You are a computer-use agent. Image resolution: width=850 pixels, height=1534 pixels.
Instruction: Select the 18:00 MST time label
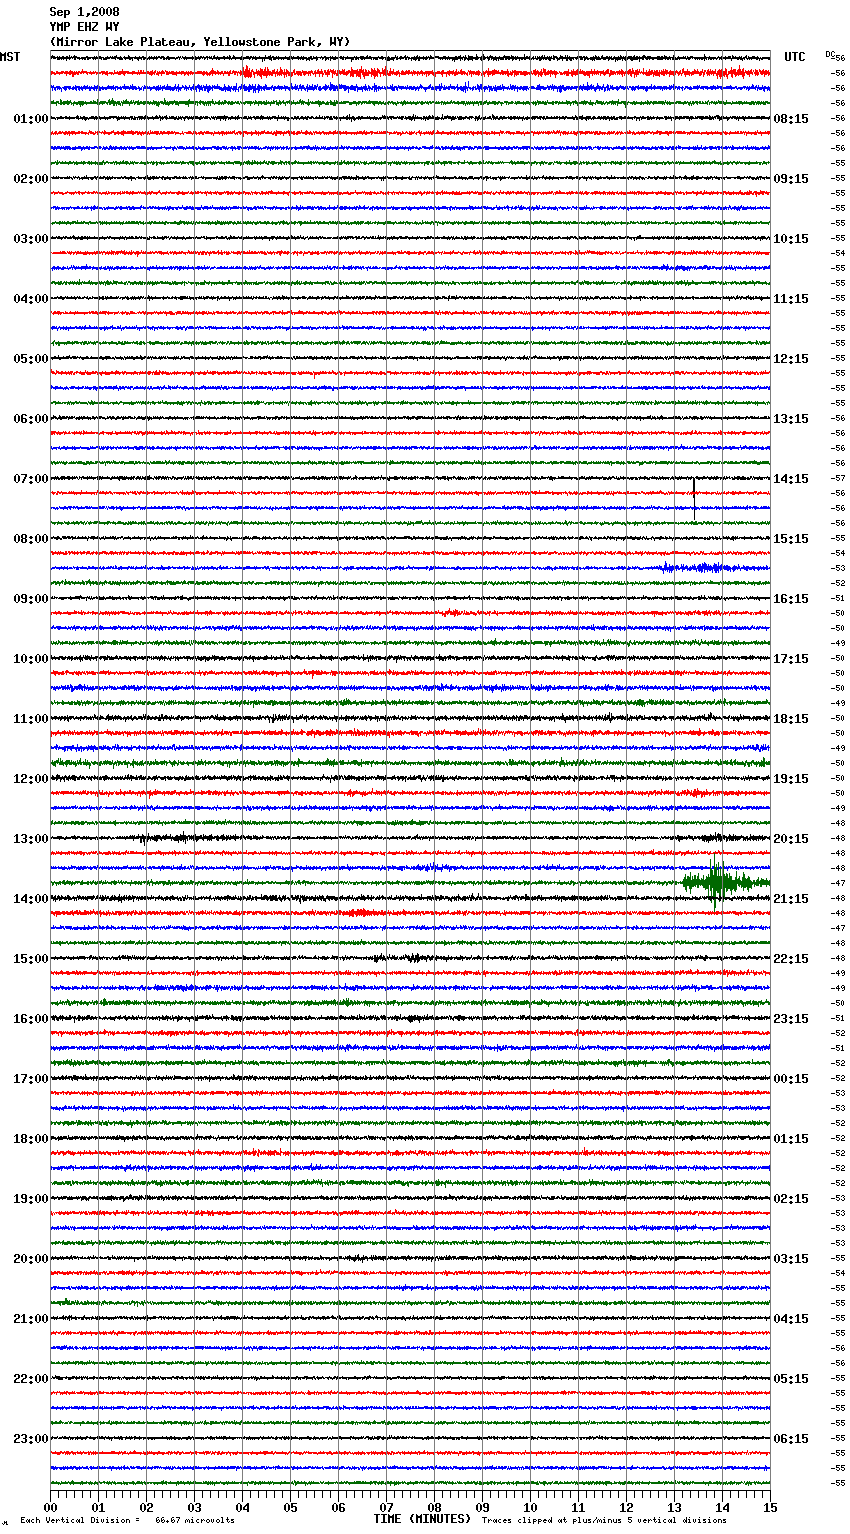click(x=31, y=1139)
